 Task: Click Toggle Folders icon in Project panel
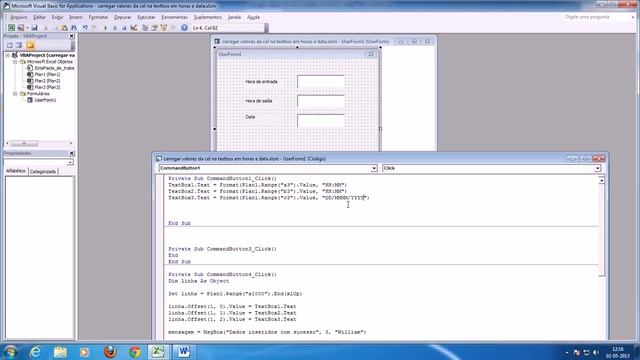click(30, 45)
